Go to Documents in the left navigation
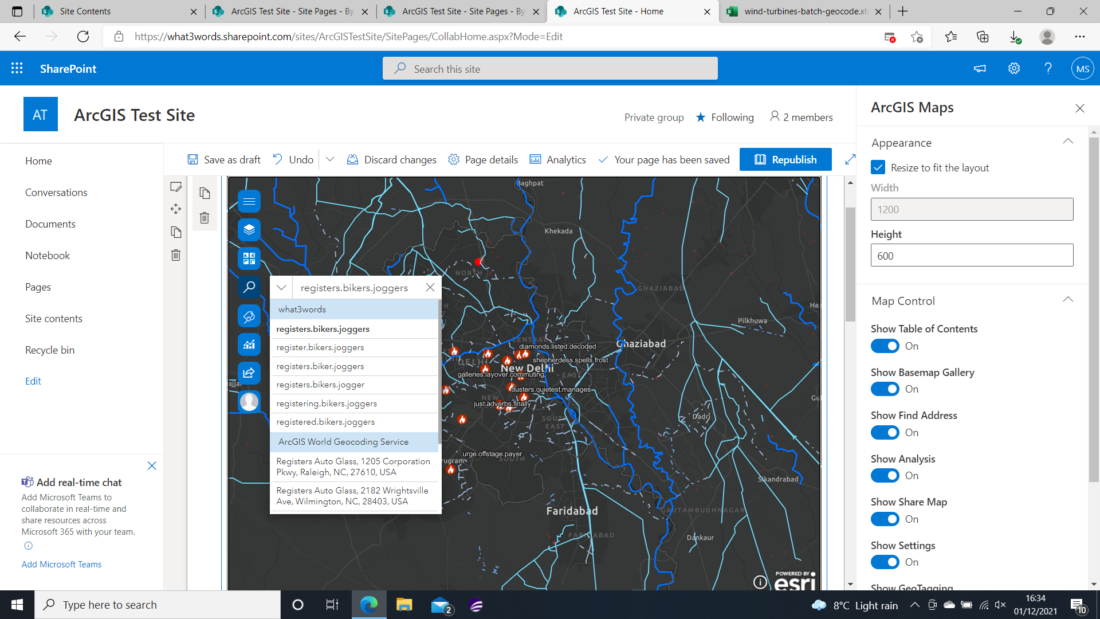Viewport: 1100px width, 619px height. (50, 224)
